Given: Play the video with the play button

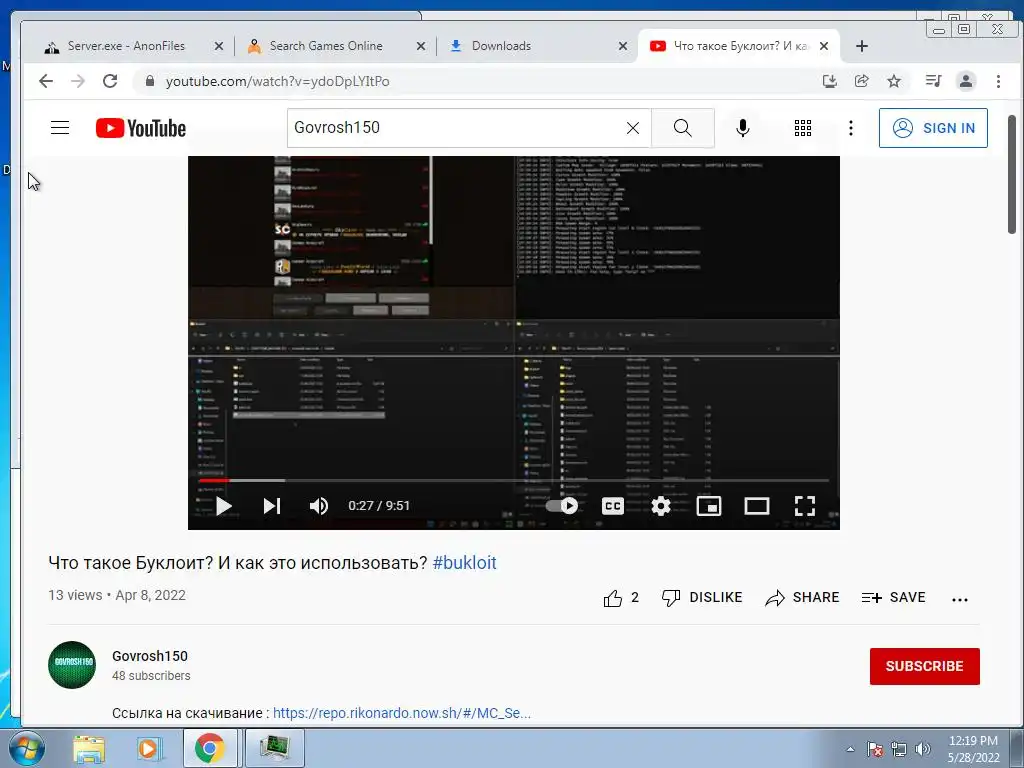Looking at the screenshot, I should pyautogui.click(x=223, y=506).
